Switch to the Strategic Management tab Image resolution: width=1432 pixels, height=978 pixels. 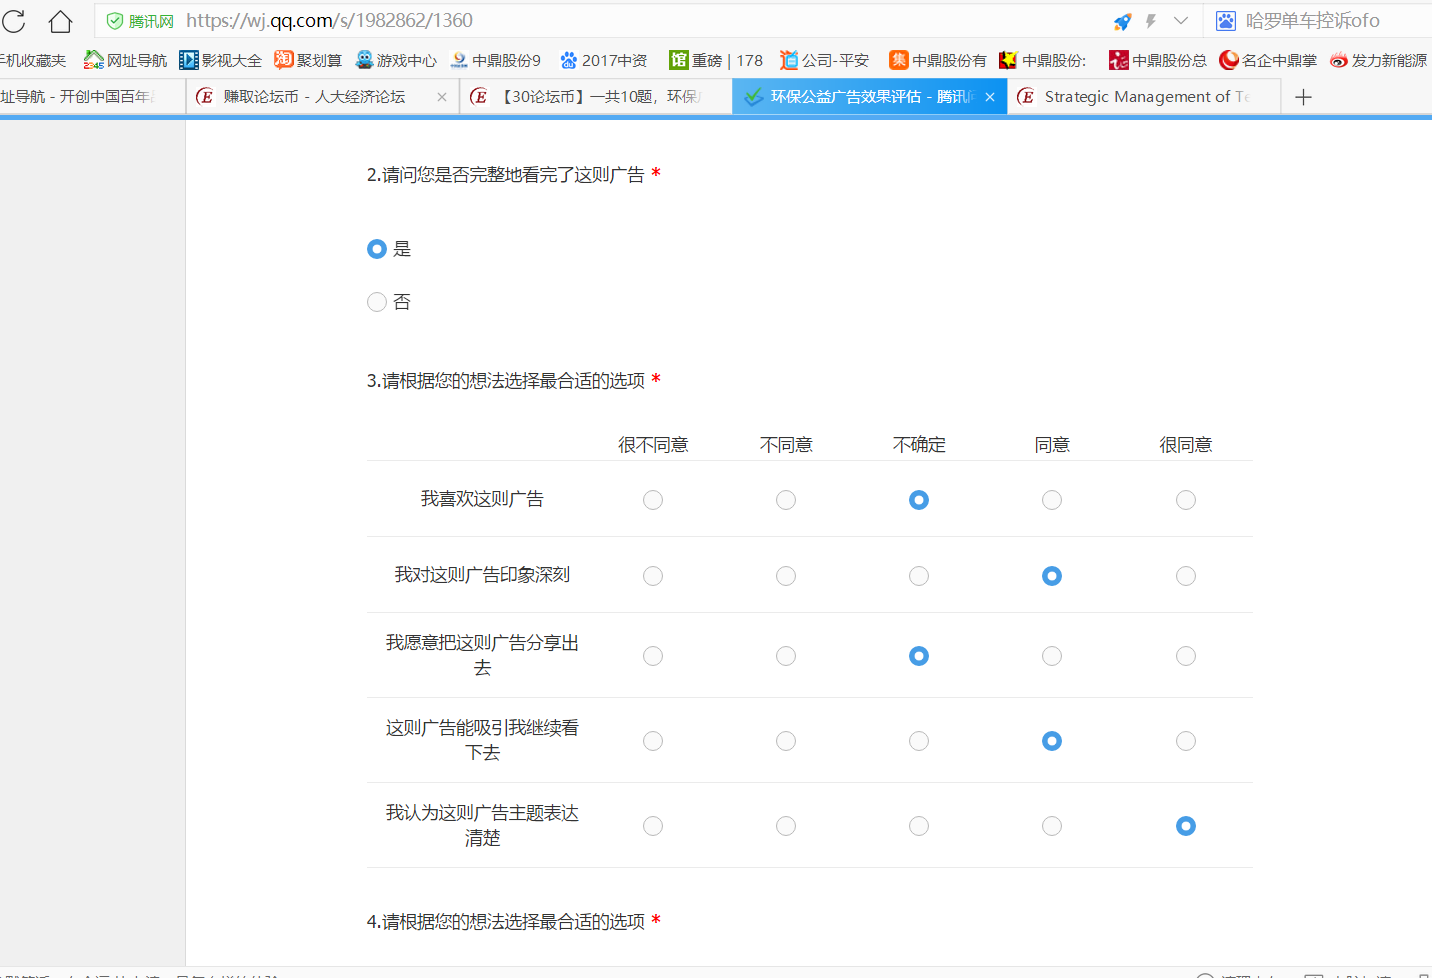coord(1144,97)
